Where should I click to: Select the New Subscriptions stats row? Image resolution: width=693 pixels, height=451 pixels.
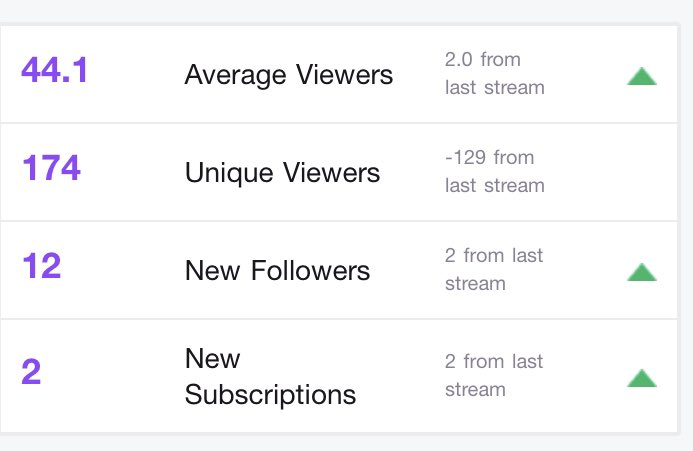pos(339,376)
